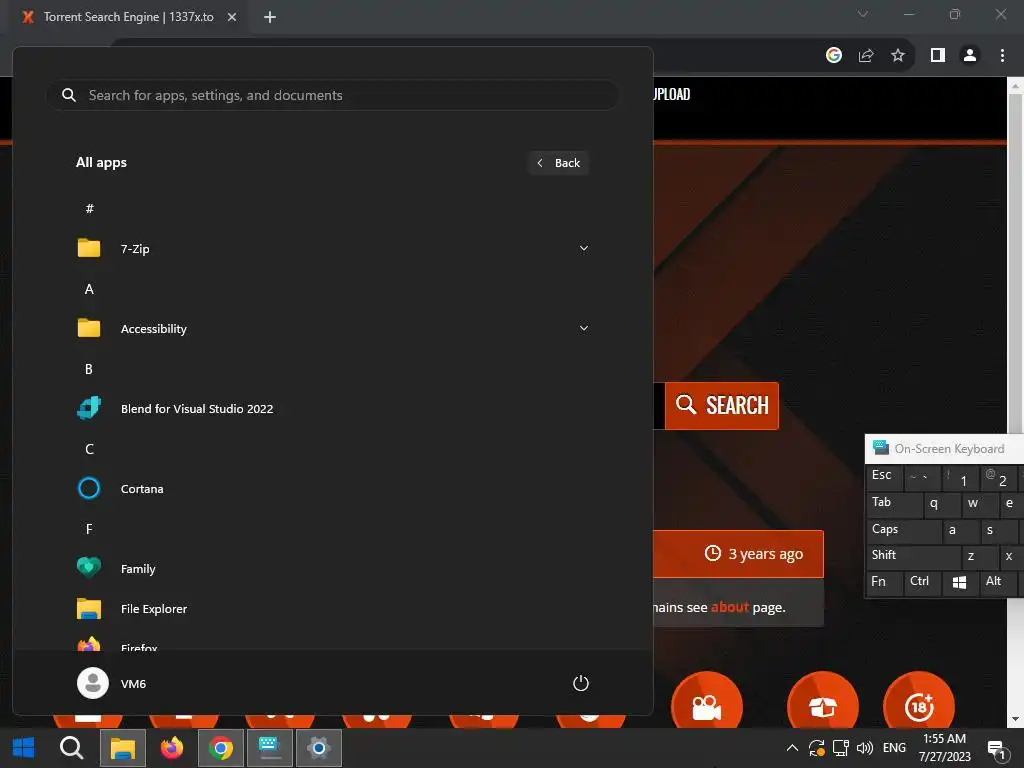The image size is (1024, 768).
Task: Launch Blend for Visual Studio 2022
Action: tap(332, 408)
